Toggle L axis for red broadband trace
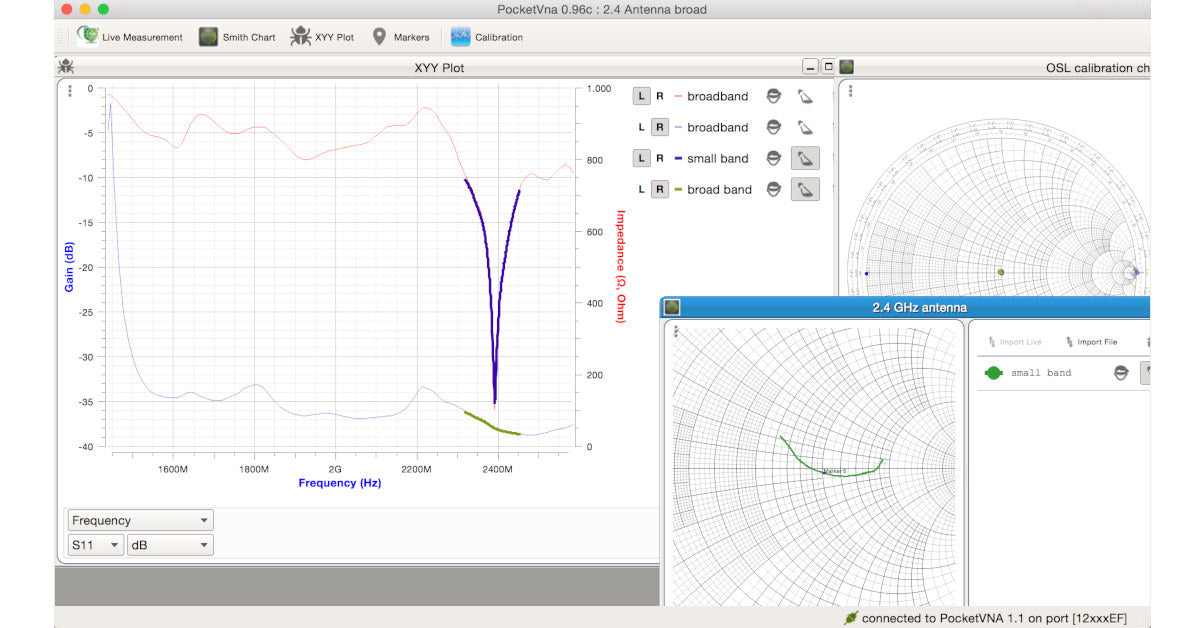Image resolution: width=1200 pixels, height=628 pixels. tap(642, 97)
